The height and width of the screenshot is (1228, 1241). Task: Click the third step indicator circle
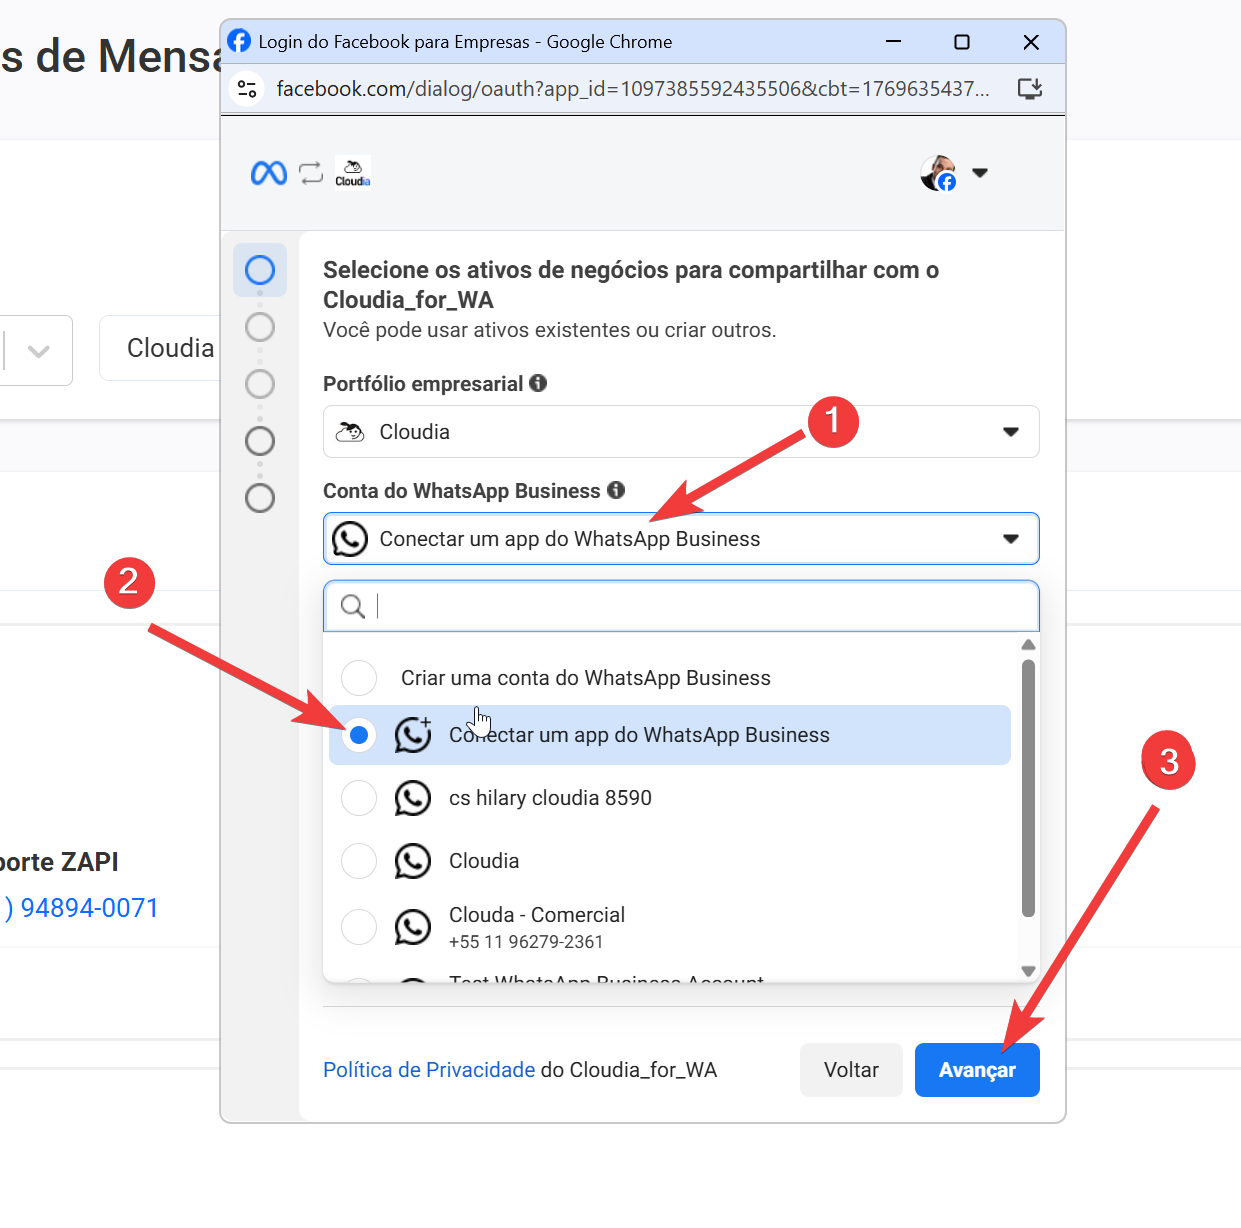pos(260,384)
